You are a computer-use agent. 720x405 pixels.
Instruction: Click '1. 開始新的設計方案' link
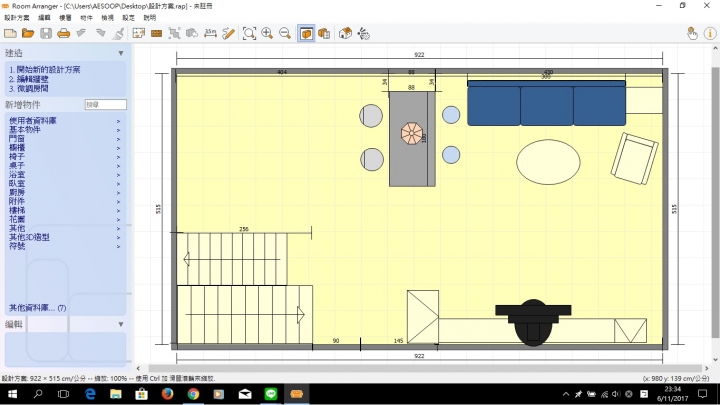coord(45,70)
